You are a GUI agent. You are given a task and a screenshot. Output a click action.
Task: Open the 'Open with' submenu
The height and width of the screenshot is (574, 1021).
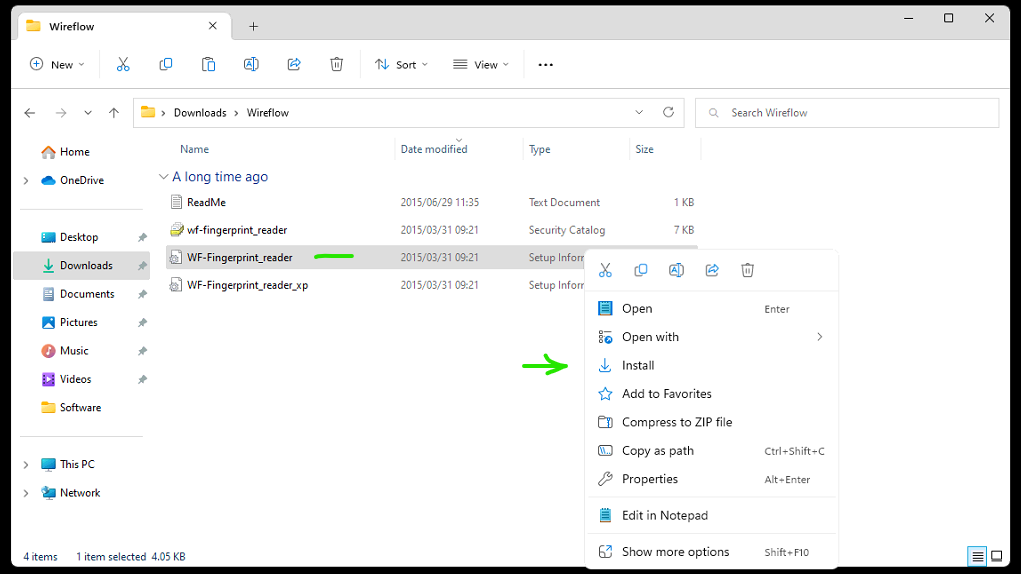(712, 337)
